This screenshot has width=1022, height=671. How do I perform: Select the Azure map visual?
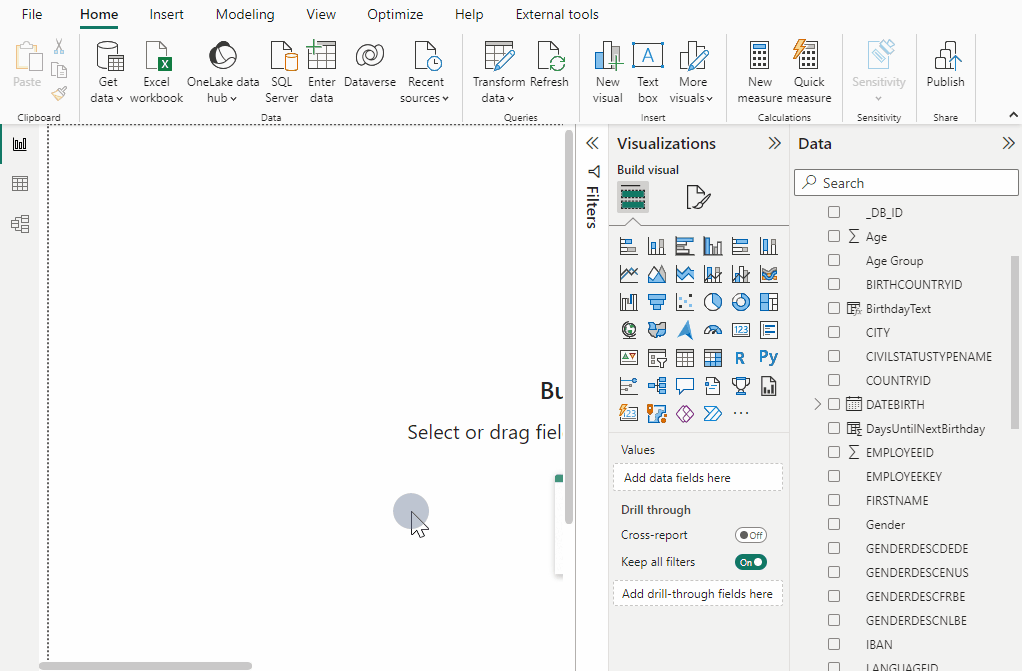684,330
